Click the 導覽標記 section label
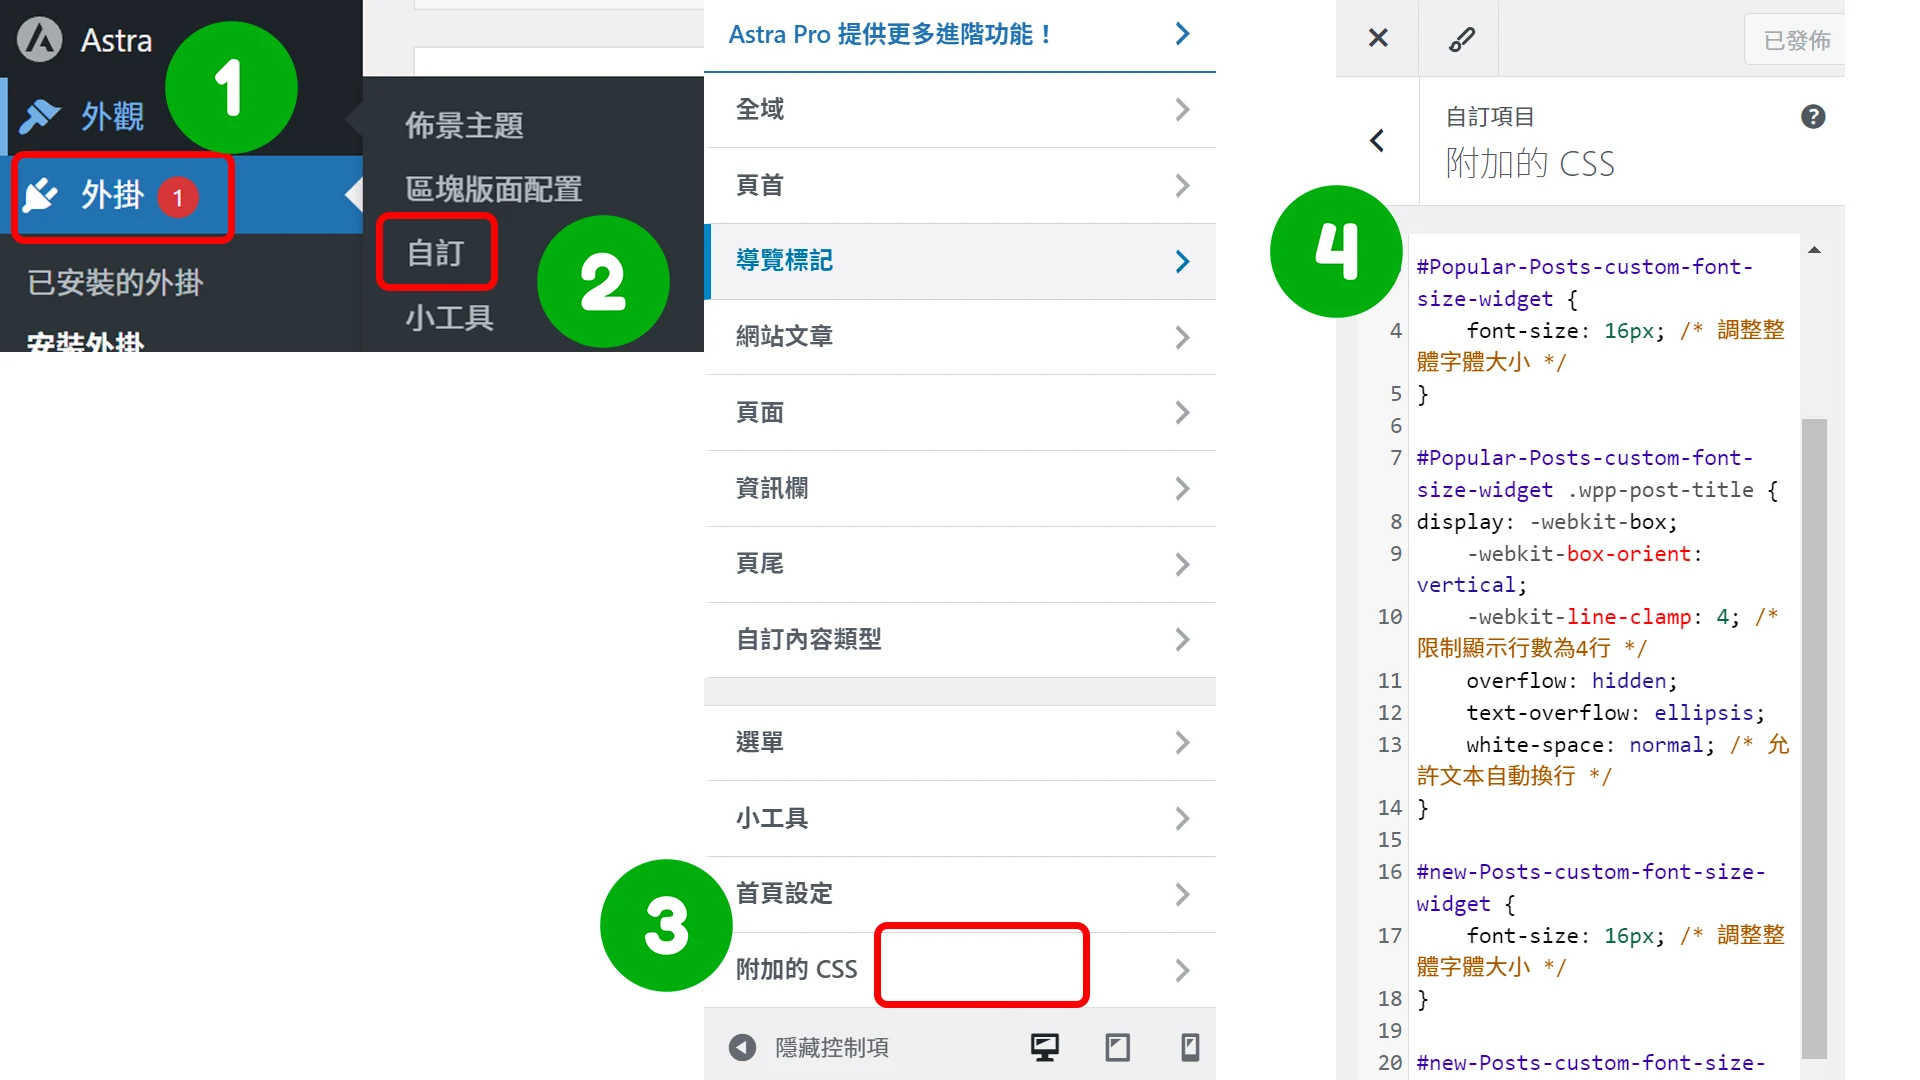This screenshot has height=1080, width=1920. click(x=784, y=261)
